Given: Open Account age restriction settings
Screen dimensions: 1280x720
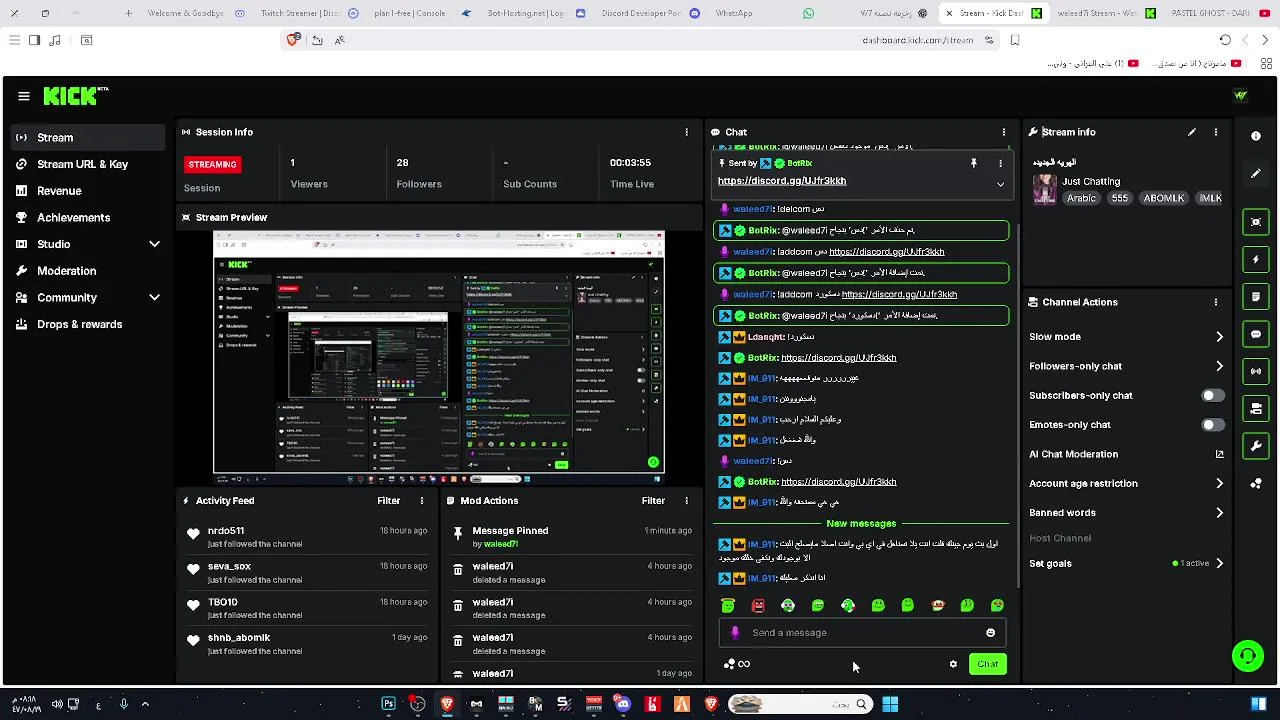Looking at the screenshot, I should click(1126, 484).
